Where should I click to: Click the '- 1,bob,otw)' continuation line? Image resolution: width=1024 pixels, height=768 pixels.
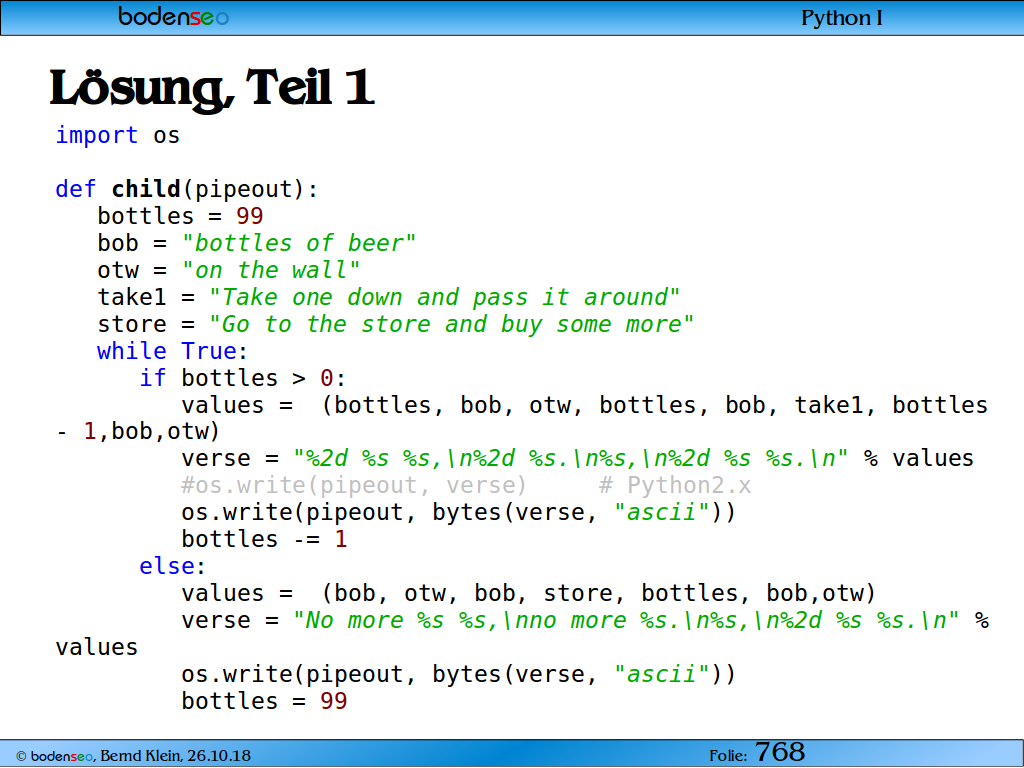(138, 432)
